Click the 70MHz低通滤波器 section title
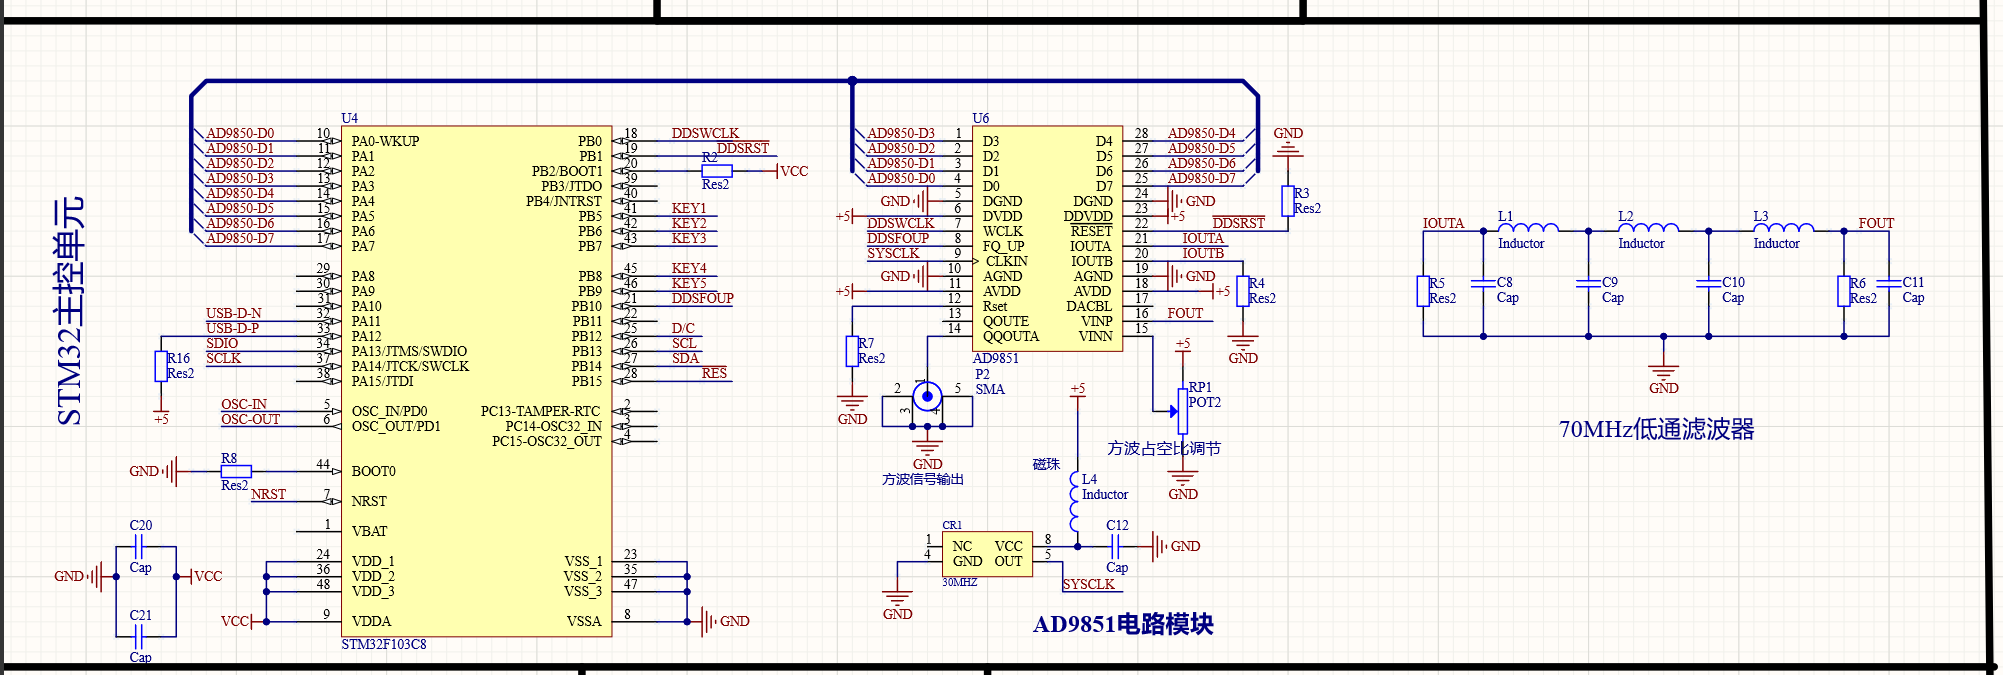Image resolution: width=2003 pixels, height=675 pixels. pyautogui.click(x=1657, y=430)
